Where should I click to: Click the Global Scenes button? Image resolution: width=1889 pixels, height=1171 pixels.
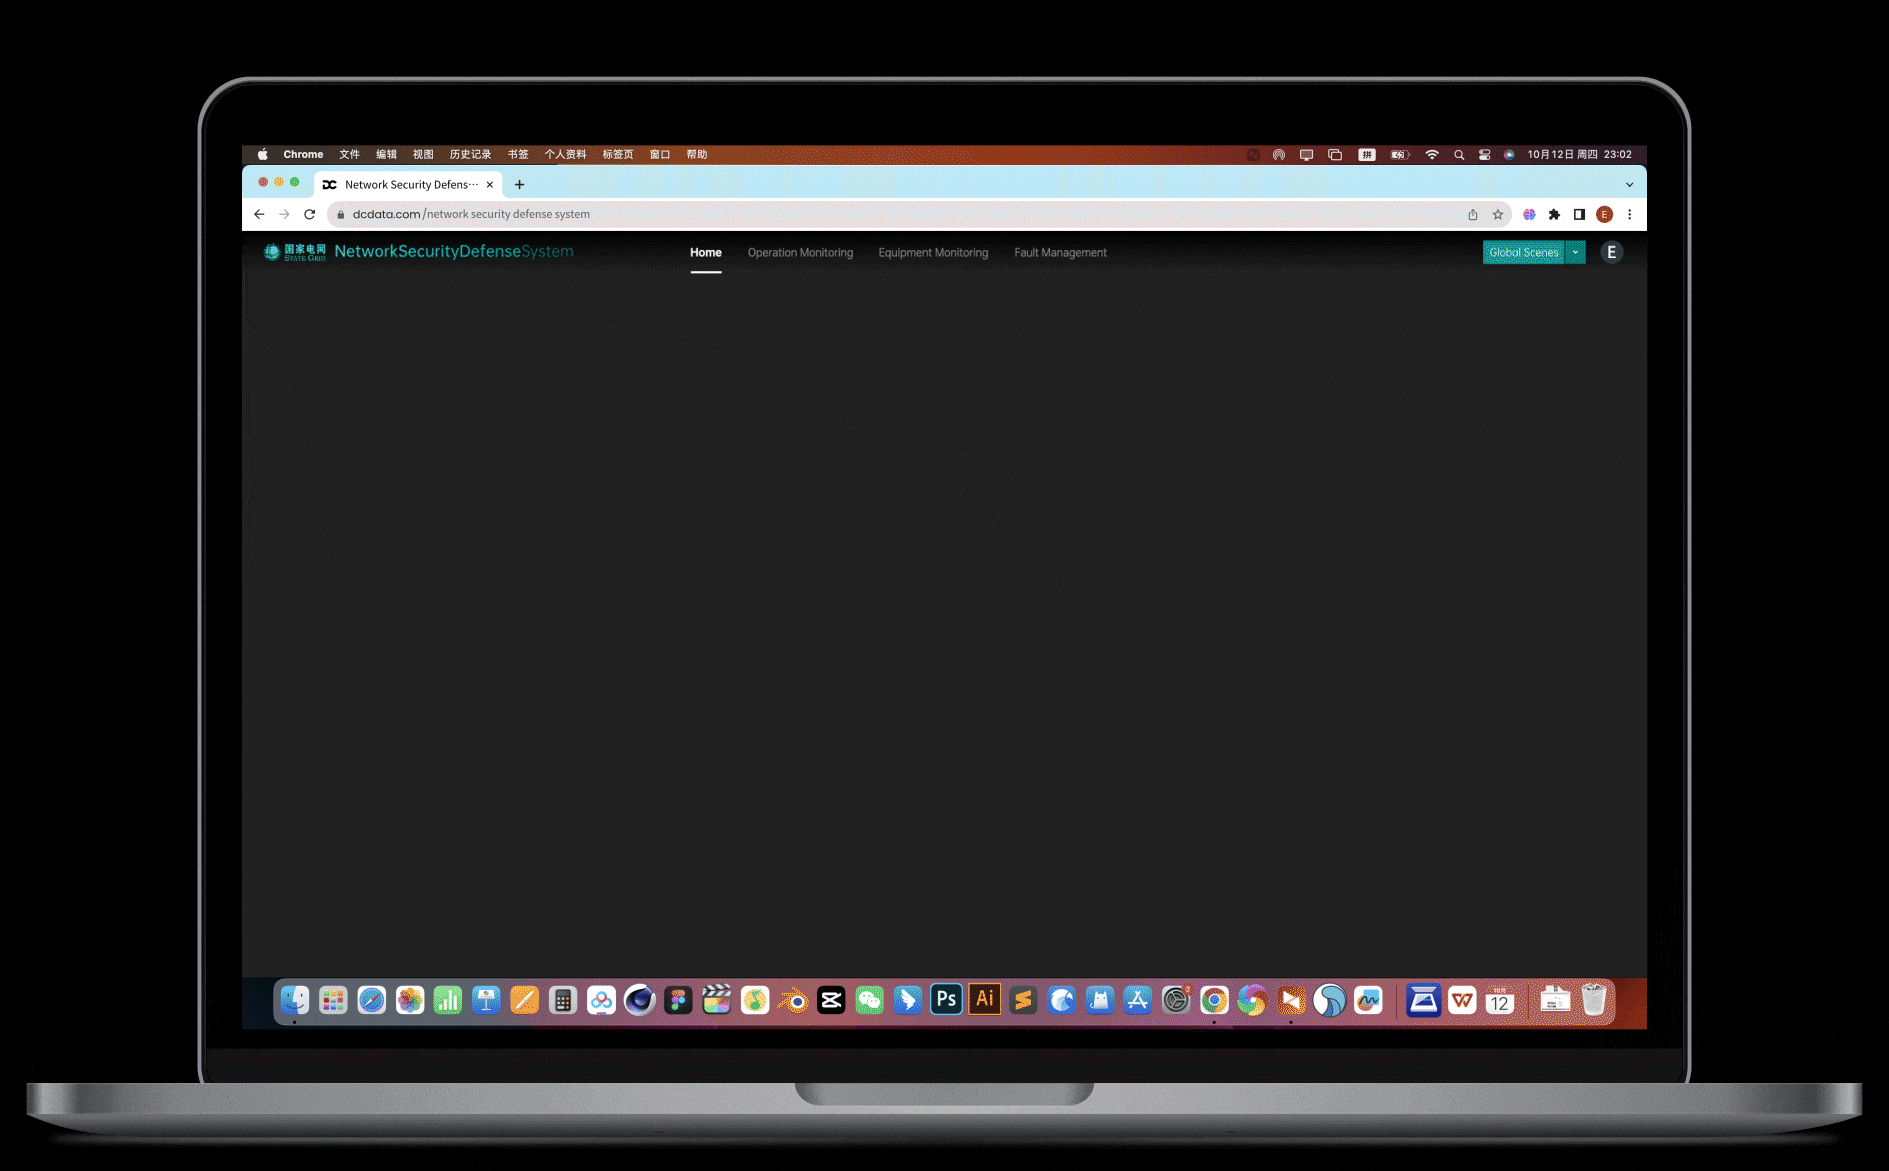pyautogui.click(x=1523, y=253)
